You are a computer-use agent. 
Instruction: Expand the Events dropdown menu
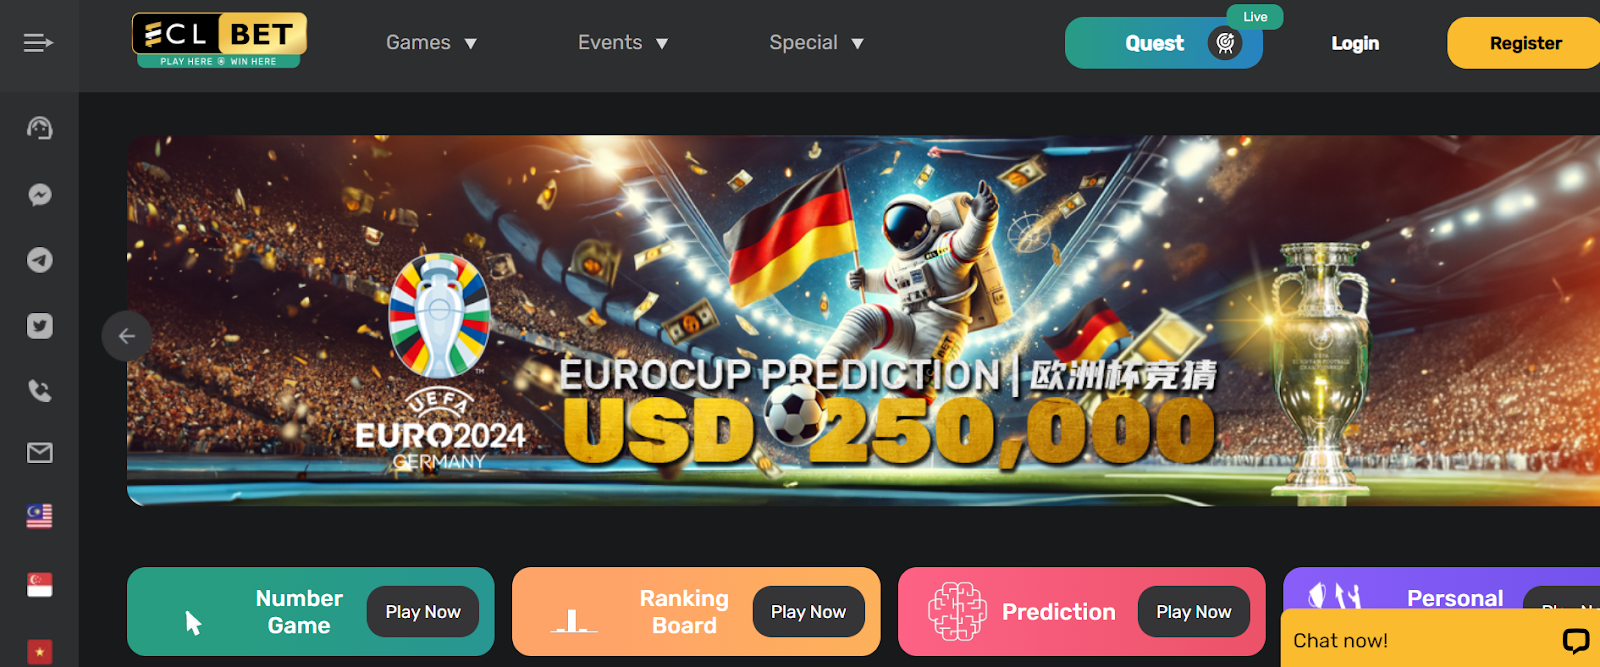(623, 43)
